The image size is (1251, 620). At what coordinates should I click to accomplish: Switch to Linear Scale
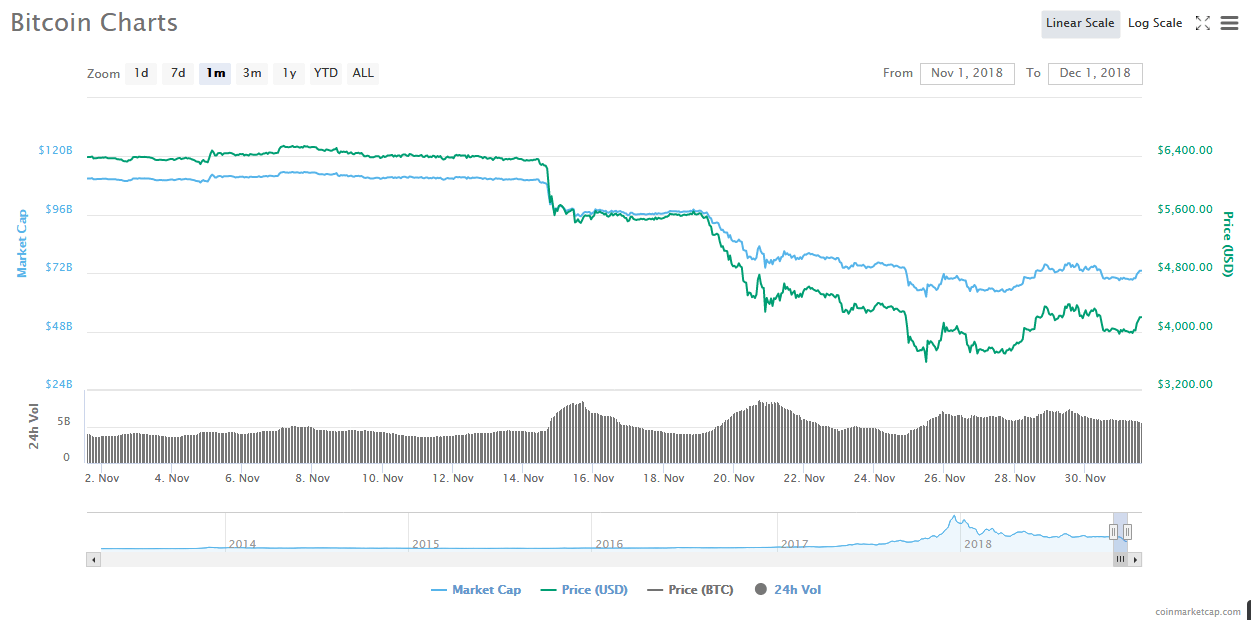pos(1080,24)
